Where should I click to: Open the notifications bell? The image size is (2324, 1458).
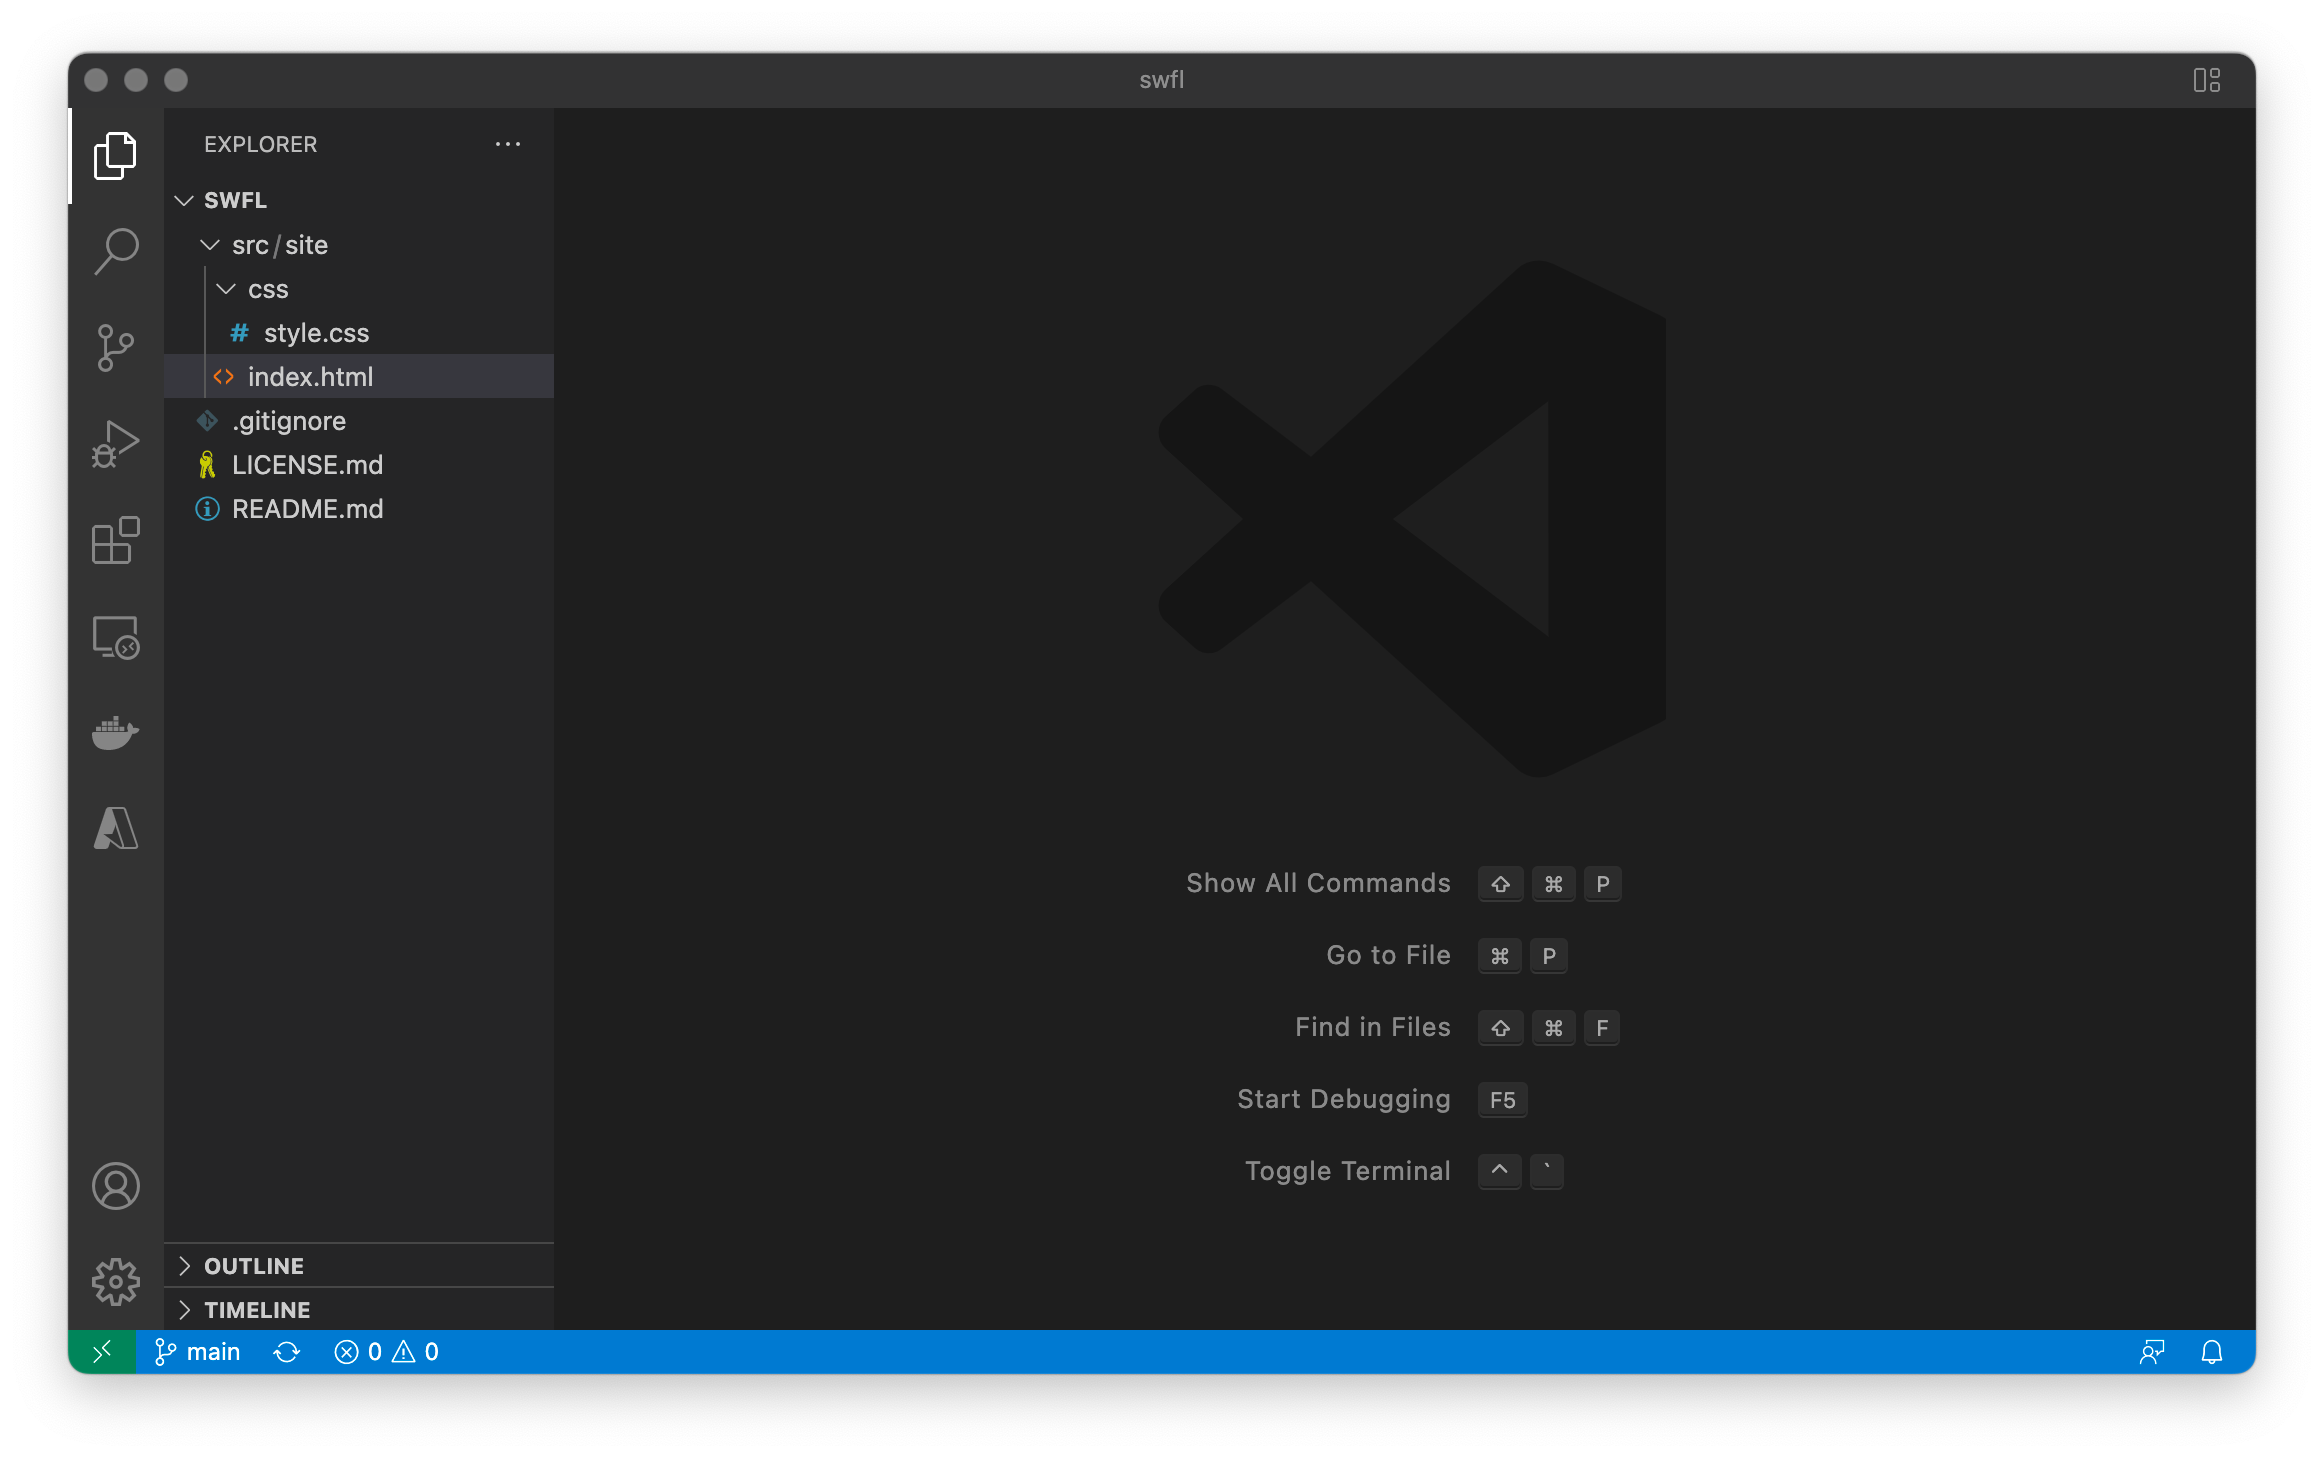pyautogui.click(x=2212, y=1352)
